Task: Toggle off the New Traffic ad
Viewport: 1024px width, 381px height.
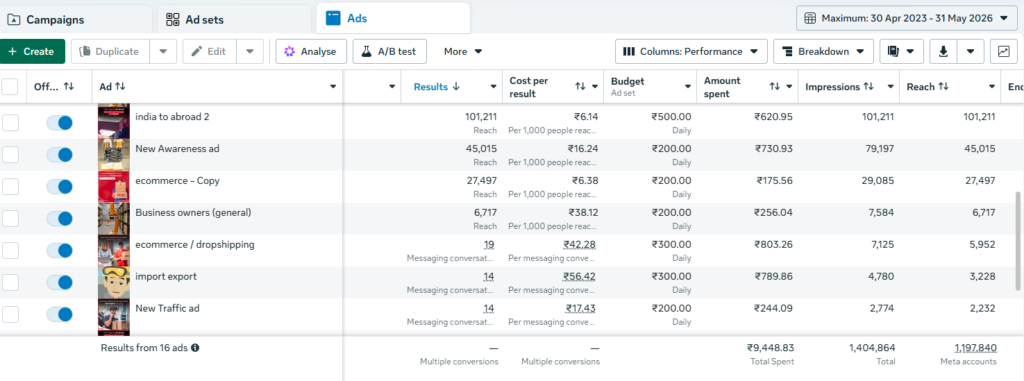Action: click(59, 314)
